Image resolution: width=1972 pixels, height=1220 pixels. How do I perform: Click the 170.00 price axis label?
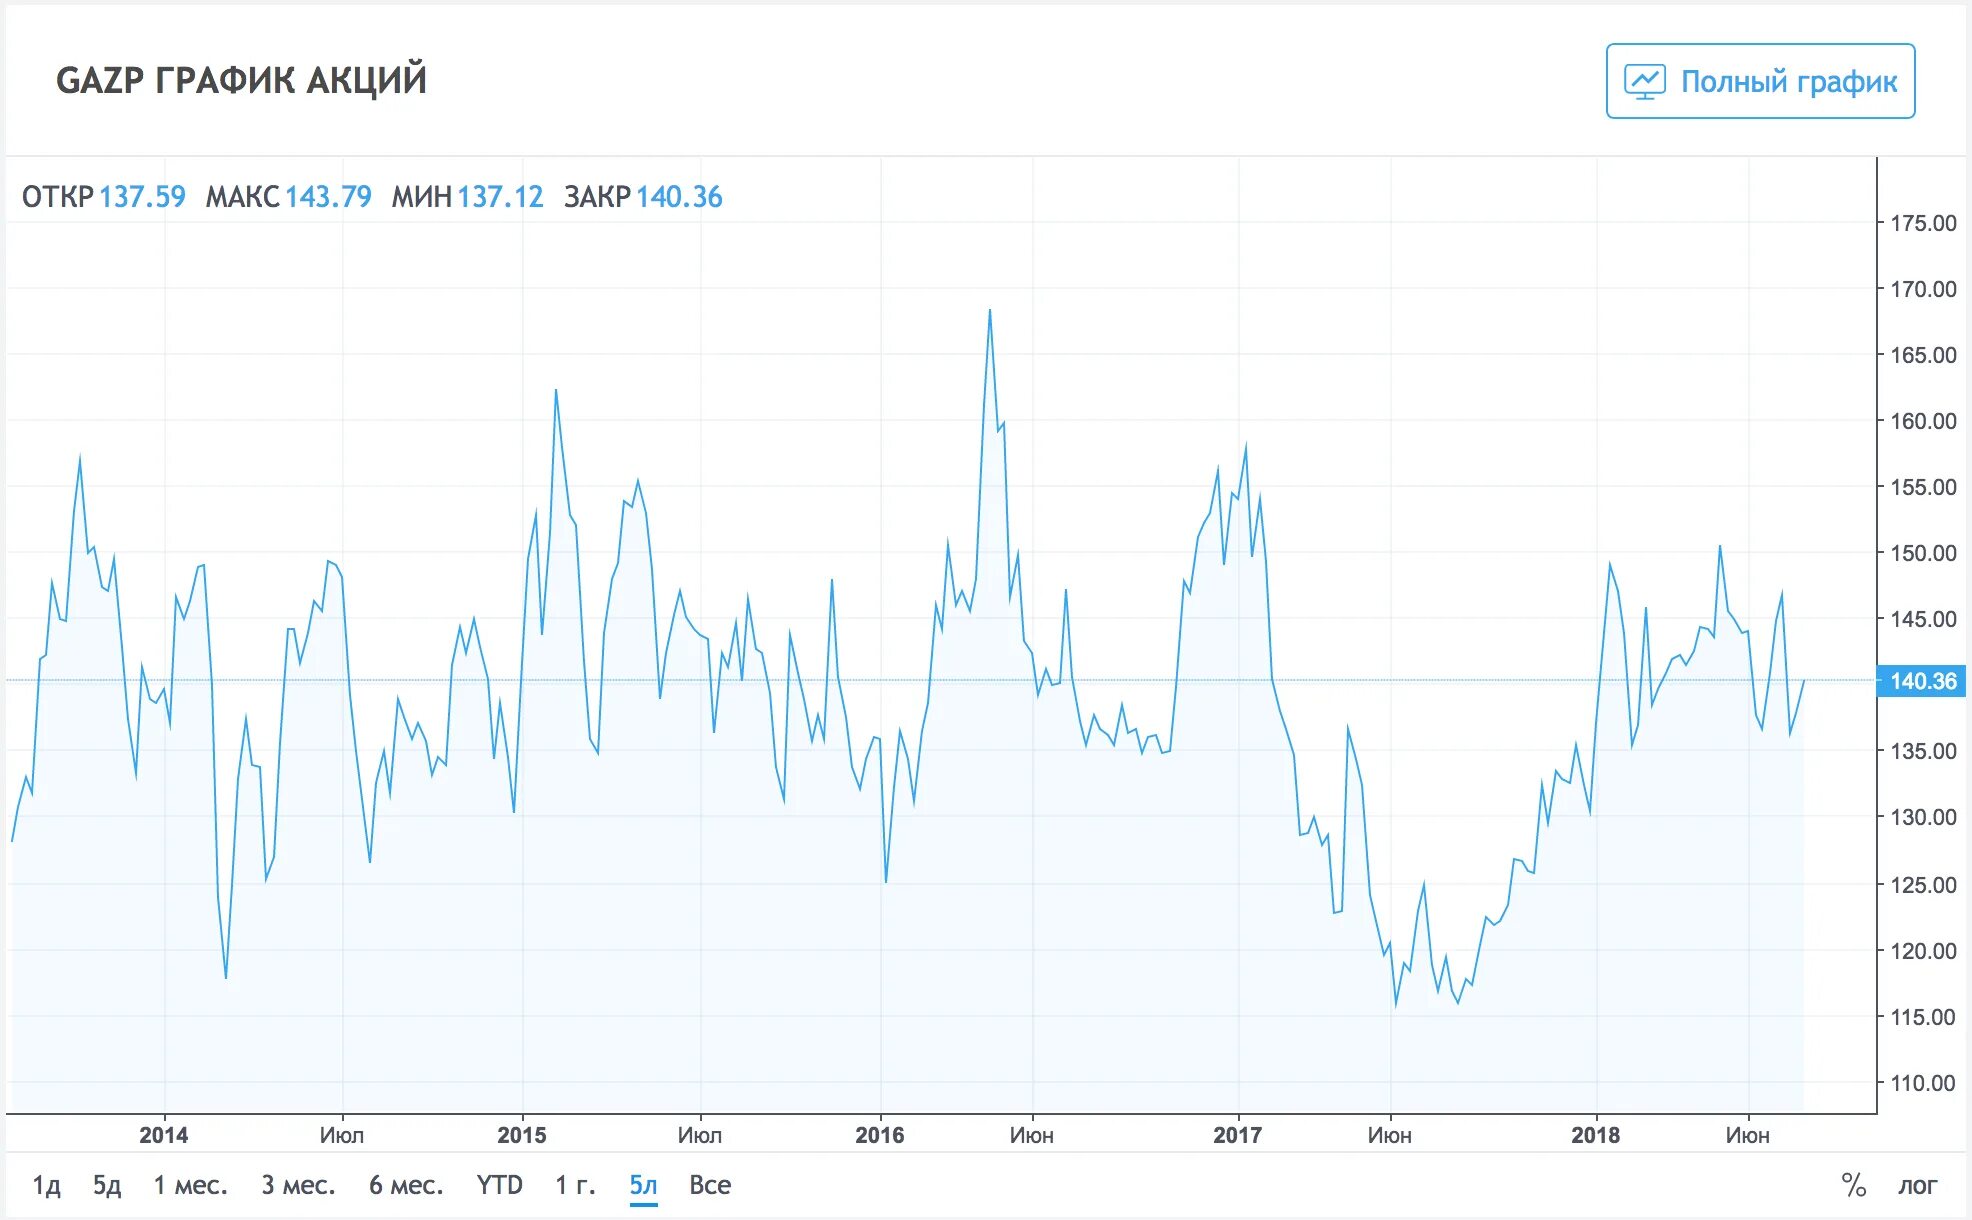pos(1923,289)
